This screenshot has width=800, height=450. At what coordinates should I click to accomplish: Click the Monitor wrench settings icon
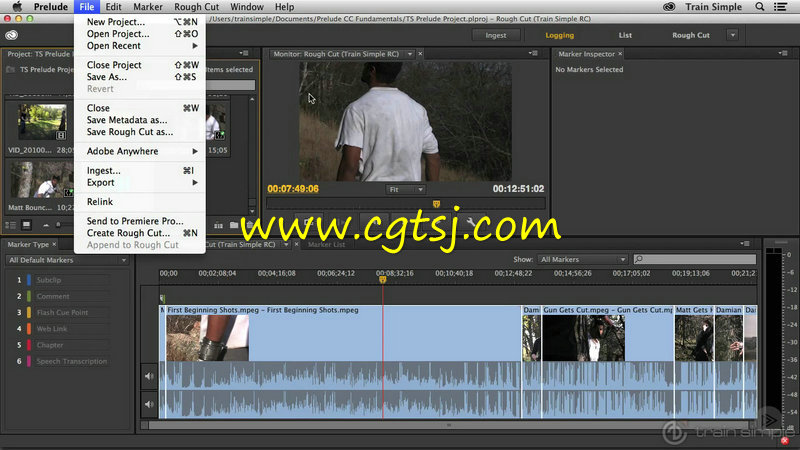click(470, 223)
